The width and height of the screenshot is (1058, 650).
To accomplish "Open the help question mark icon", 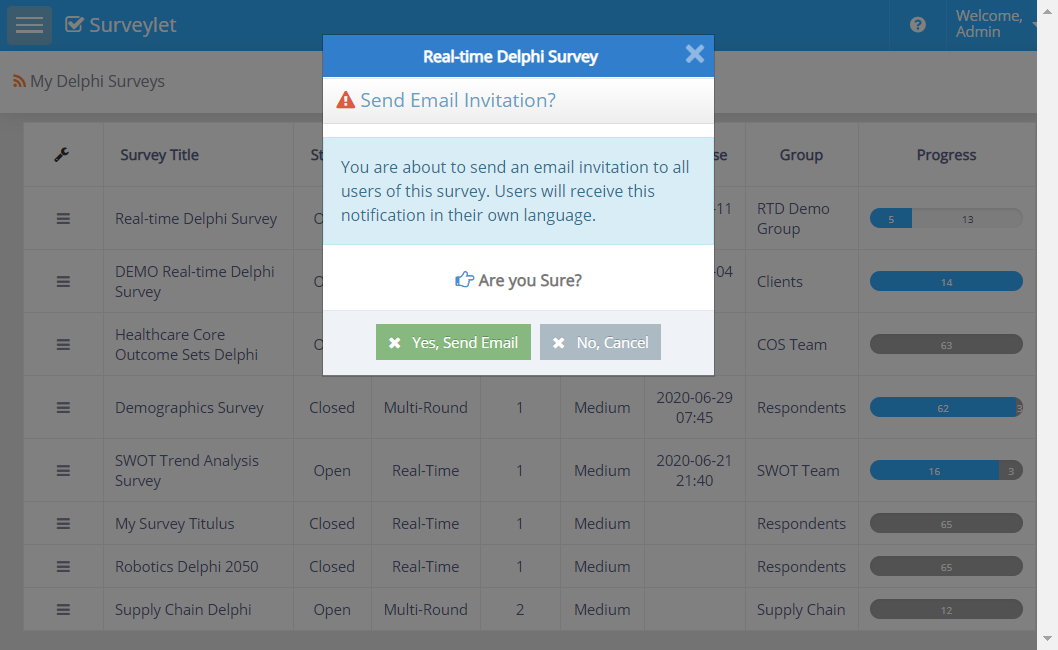I will pyautogui.click(x=917, y=25).
